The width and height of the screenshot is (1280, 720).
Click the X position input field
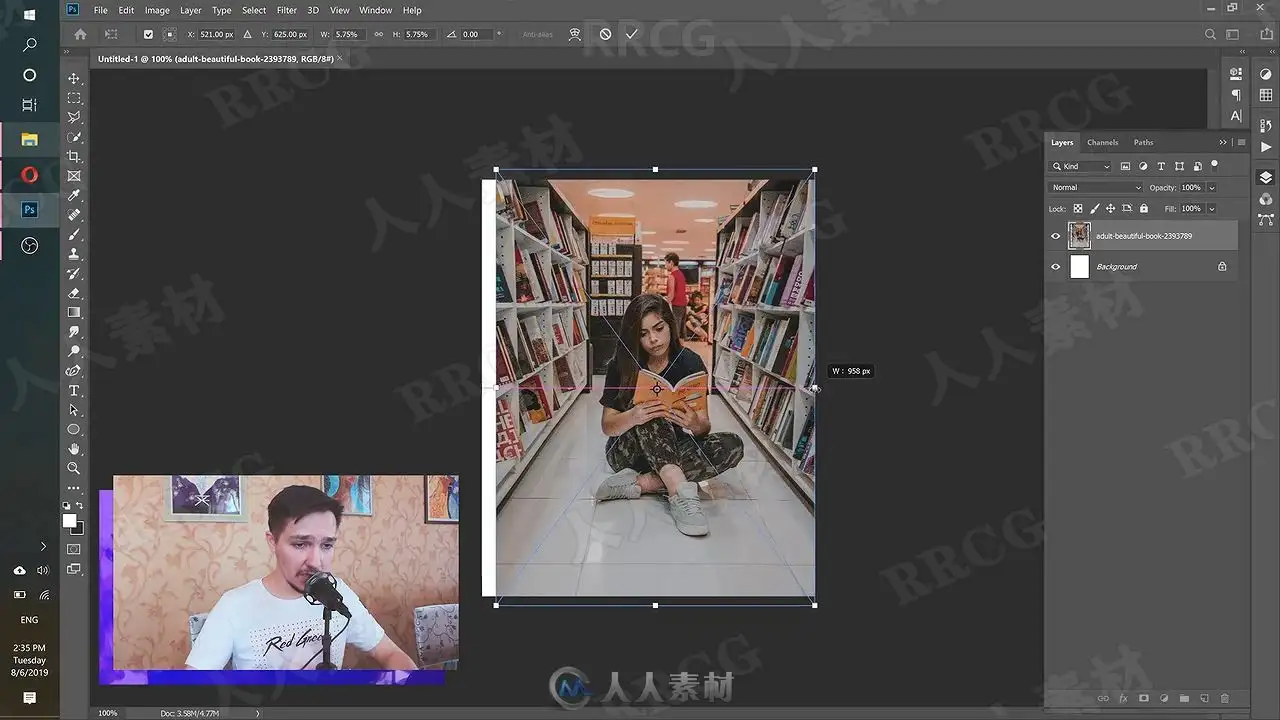[216, 34]
